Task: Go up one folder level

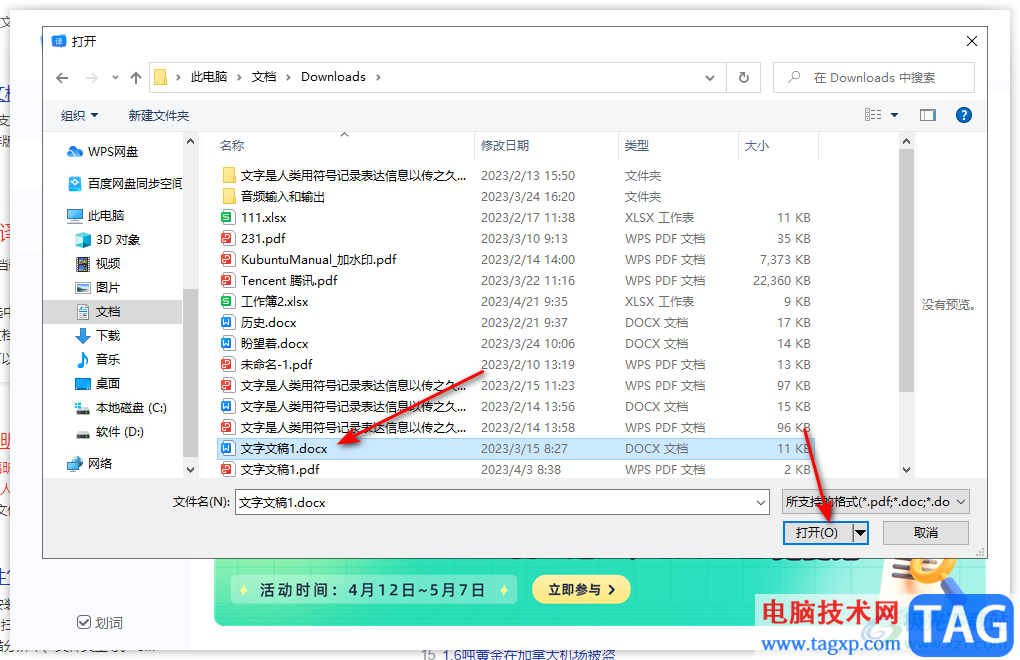Action: point(135,78)
